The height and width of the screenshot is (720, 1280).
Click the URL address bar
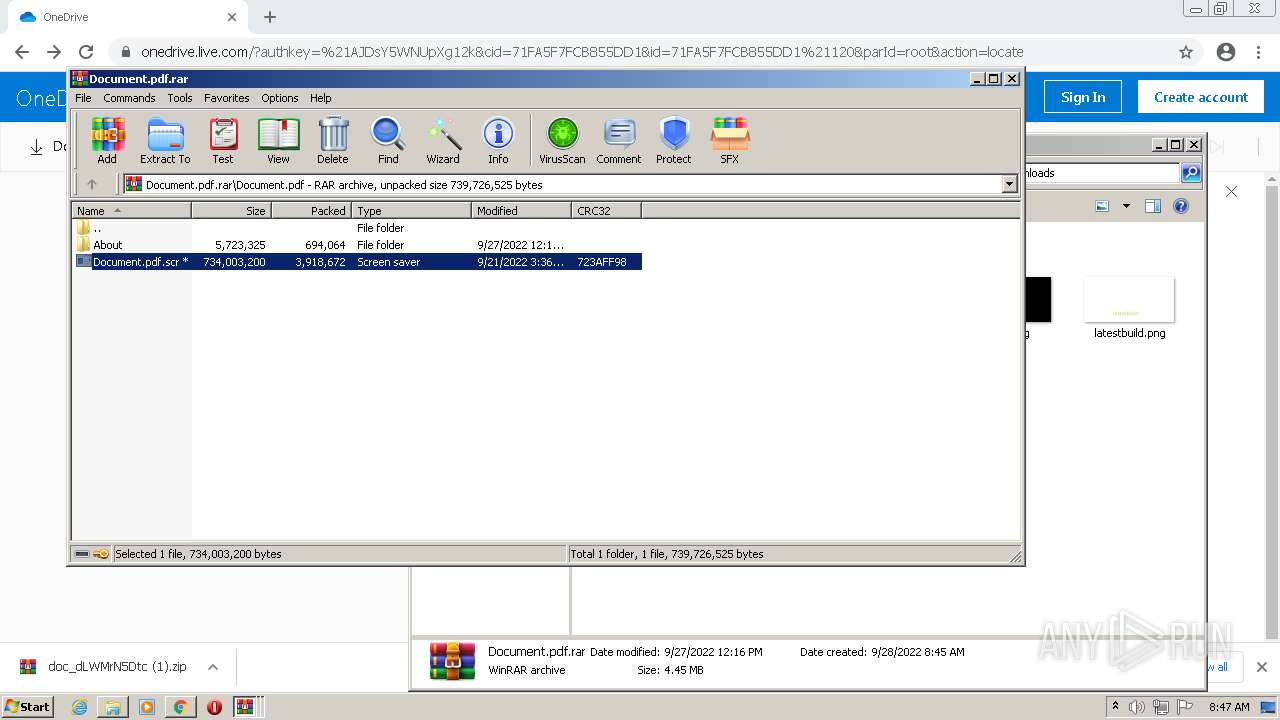(640, 52)
